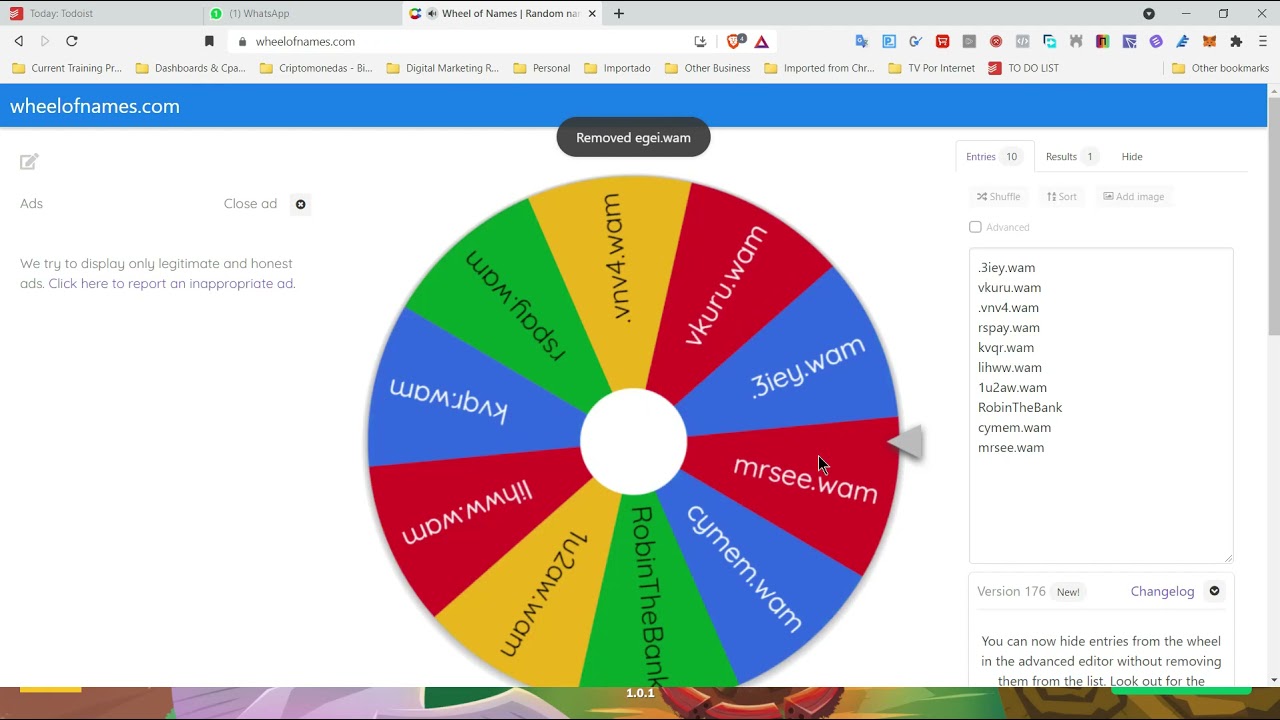This screenshot has width=1280, height=720.
Task: Click the kvqr.wam entry in the list
Action: point(1006,347)
